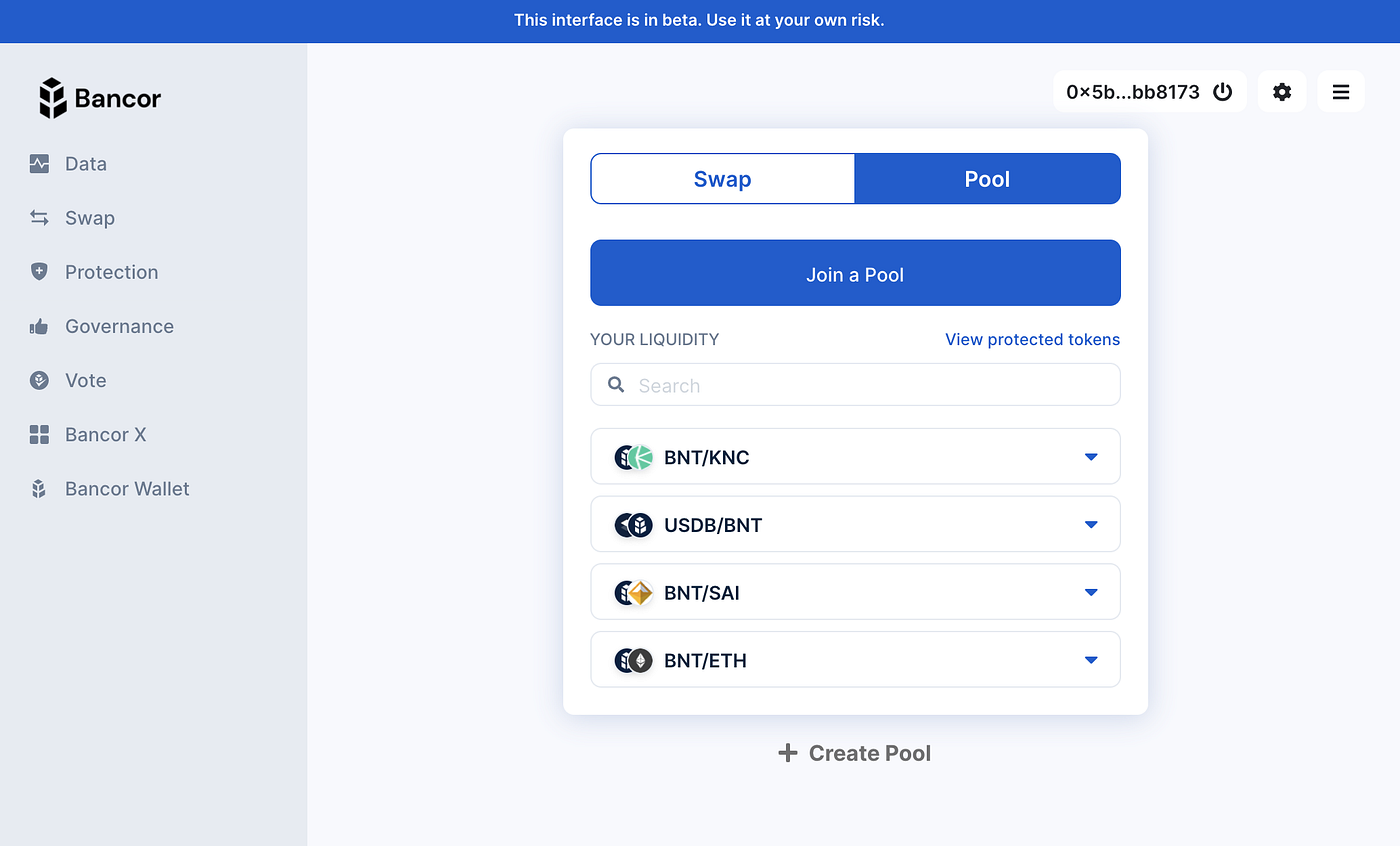This screenshot has height=846, width=1400.
Task: Click the BNT/KNC token pair icon
Action: coord(633,457)
